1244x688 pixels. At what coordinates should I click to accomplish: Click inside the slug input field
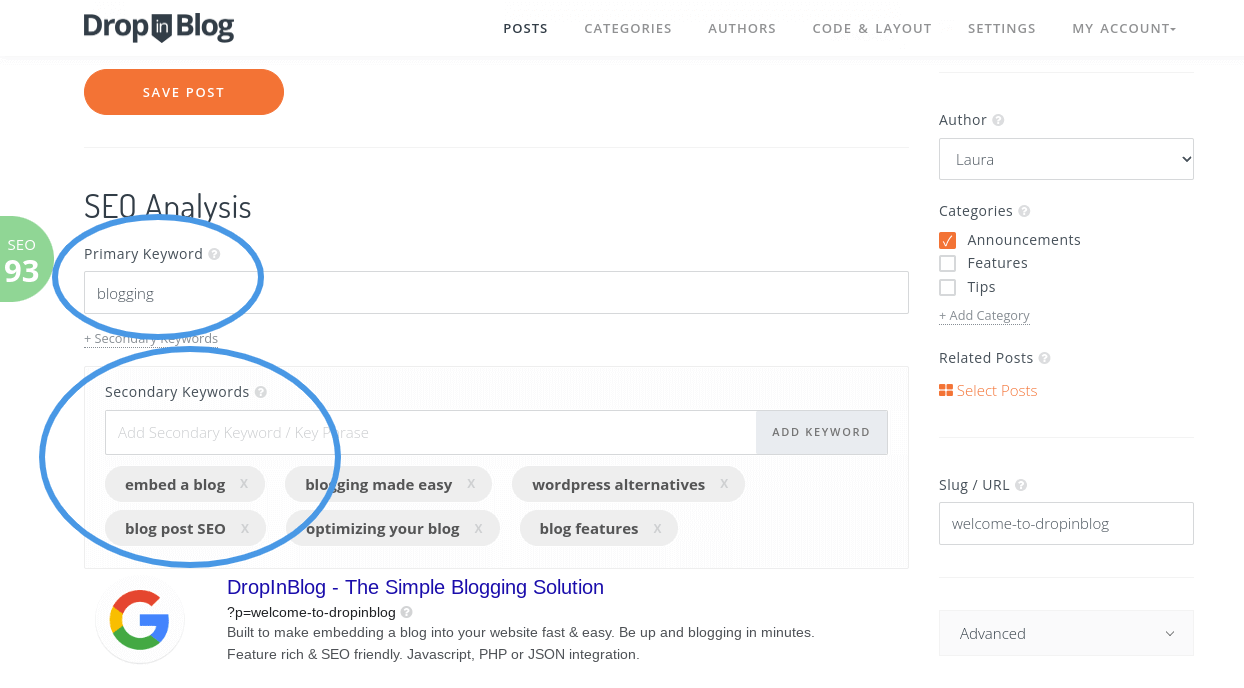[1066, 523]
